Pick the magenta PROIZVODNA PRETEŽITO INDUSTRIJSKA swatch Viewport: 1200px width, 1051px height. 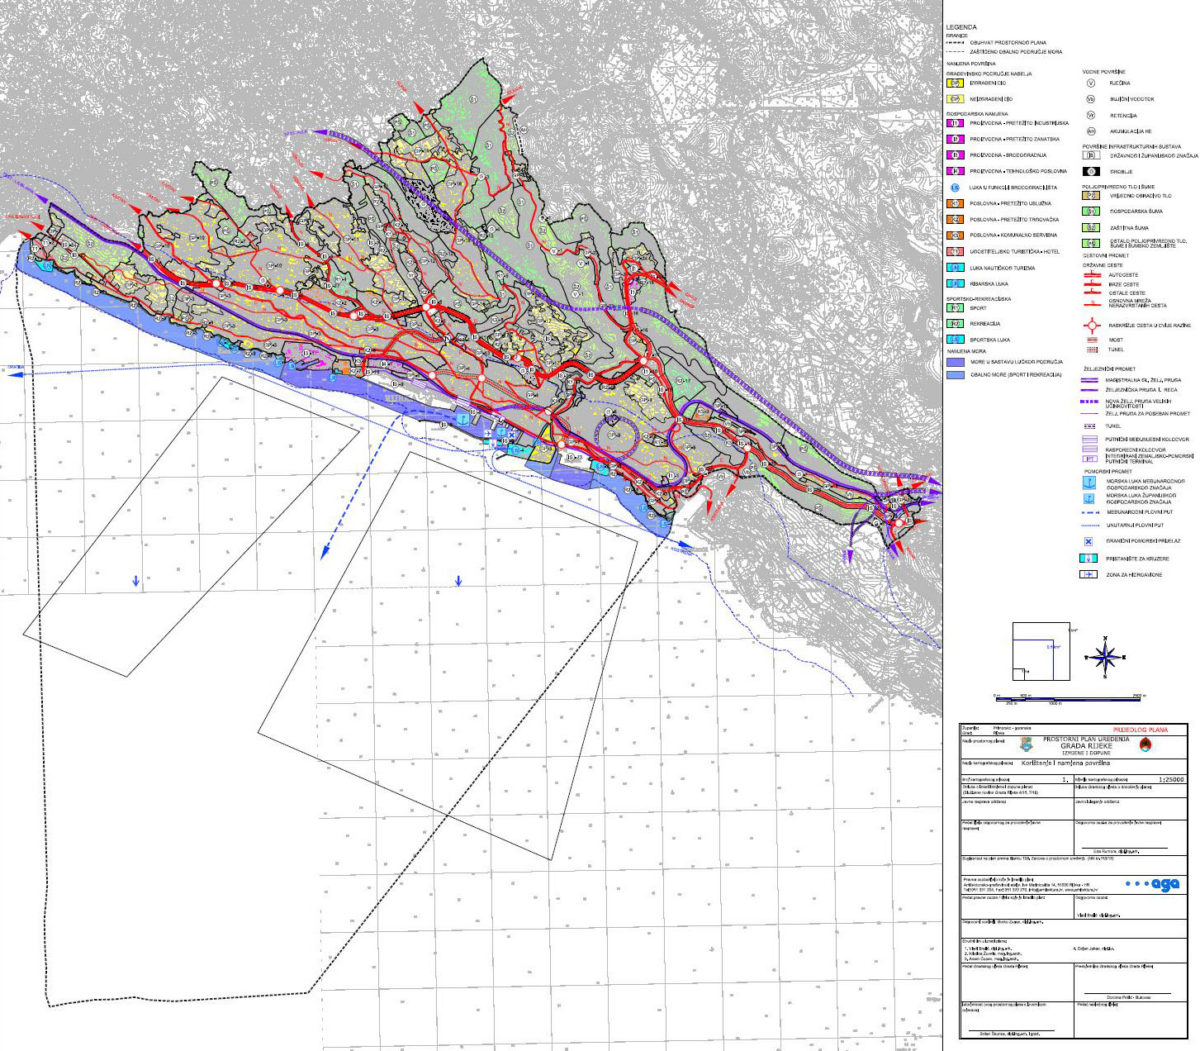point(955,124)
